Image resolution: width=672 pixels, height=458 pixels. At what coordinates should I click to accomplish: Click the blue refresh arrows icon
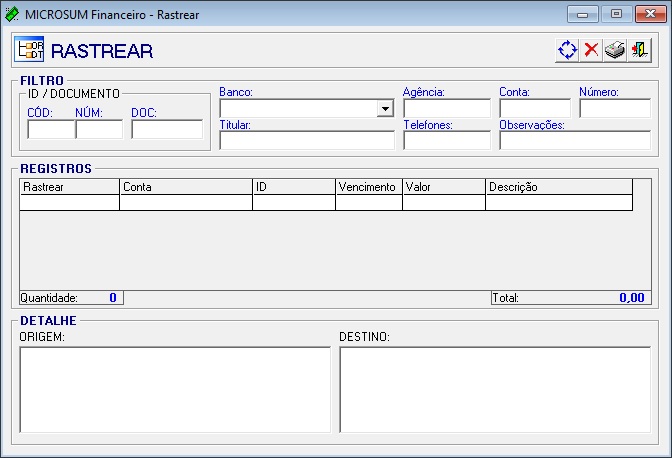(x=567, y=50)
